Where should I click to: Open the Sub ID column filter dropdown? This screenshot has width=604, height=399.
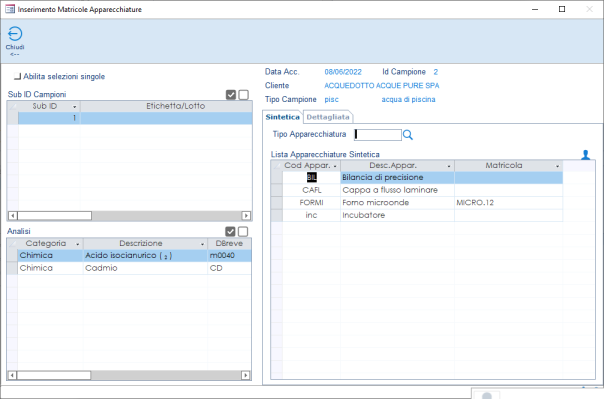[74, 107]
